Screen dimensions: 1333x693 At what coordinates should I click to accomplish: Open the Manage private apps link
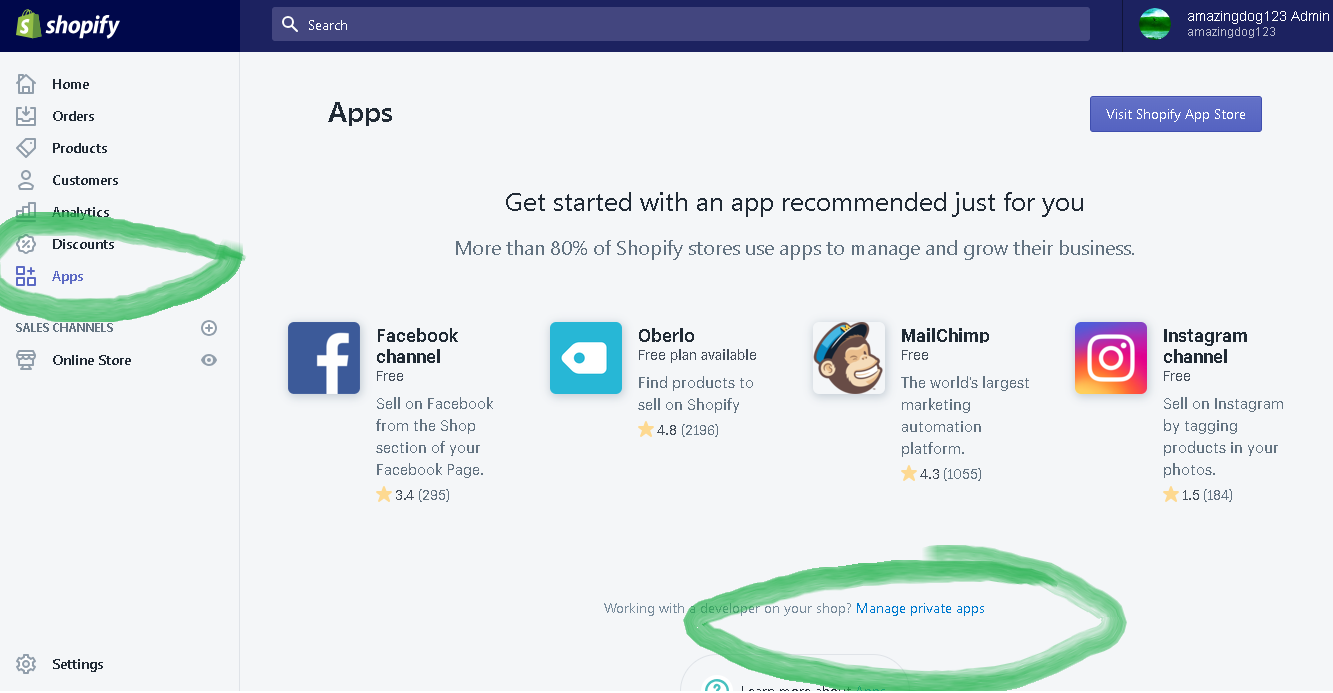pos(920,608)
